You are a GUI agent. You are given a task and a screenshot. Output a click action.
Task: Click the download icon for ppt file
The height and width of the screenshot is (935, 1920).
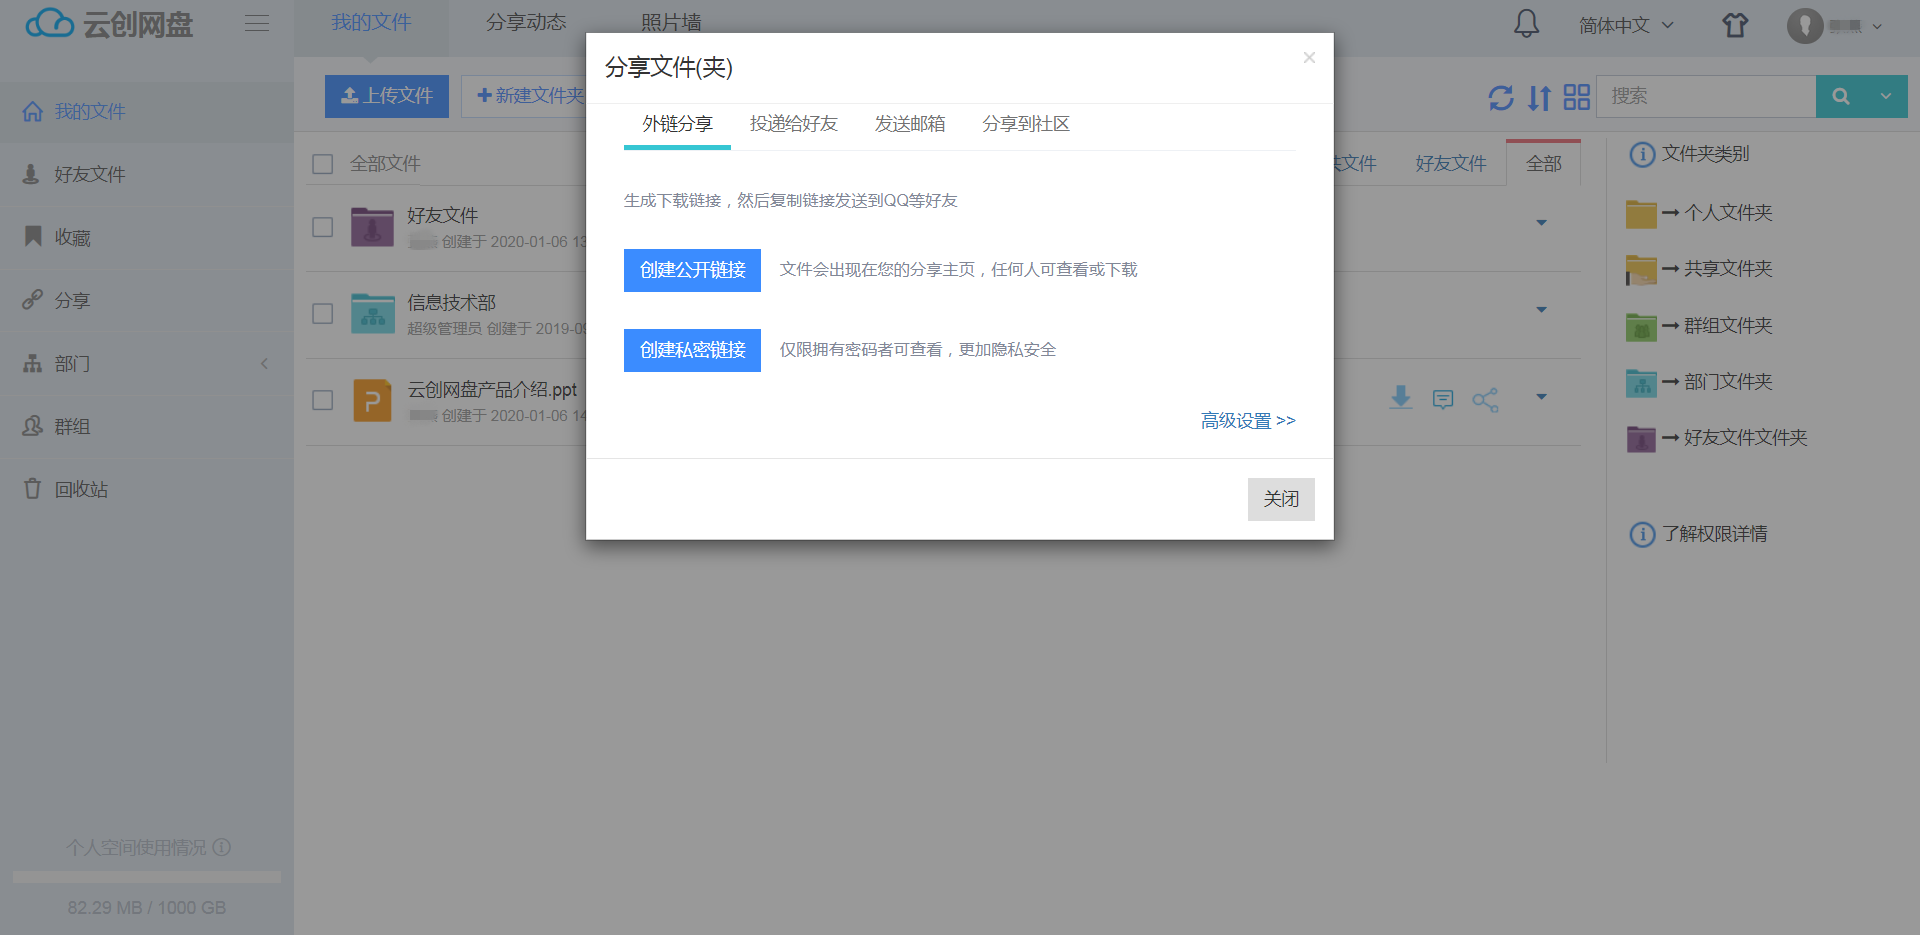(x=1401, y=398)
